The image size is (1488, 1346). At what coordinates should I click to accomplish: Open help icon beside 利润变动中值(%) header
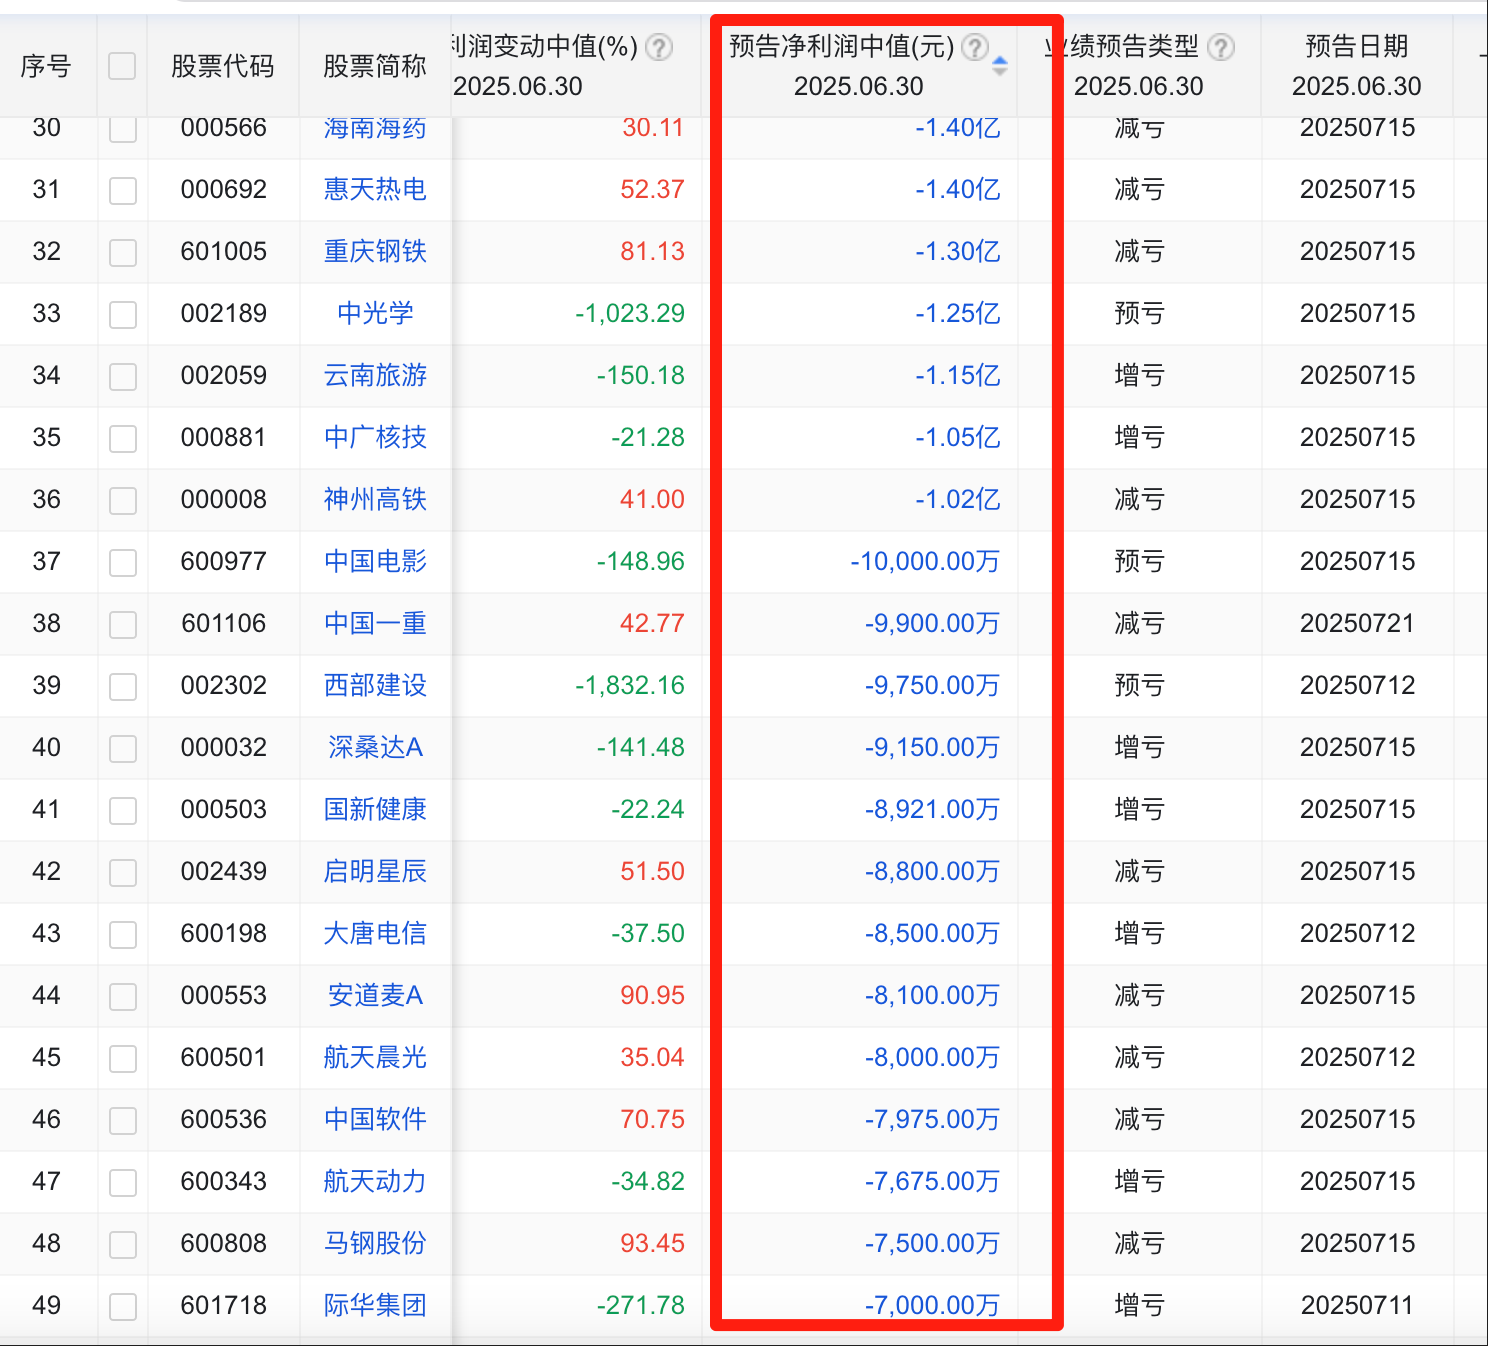(659, 47)
